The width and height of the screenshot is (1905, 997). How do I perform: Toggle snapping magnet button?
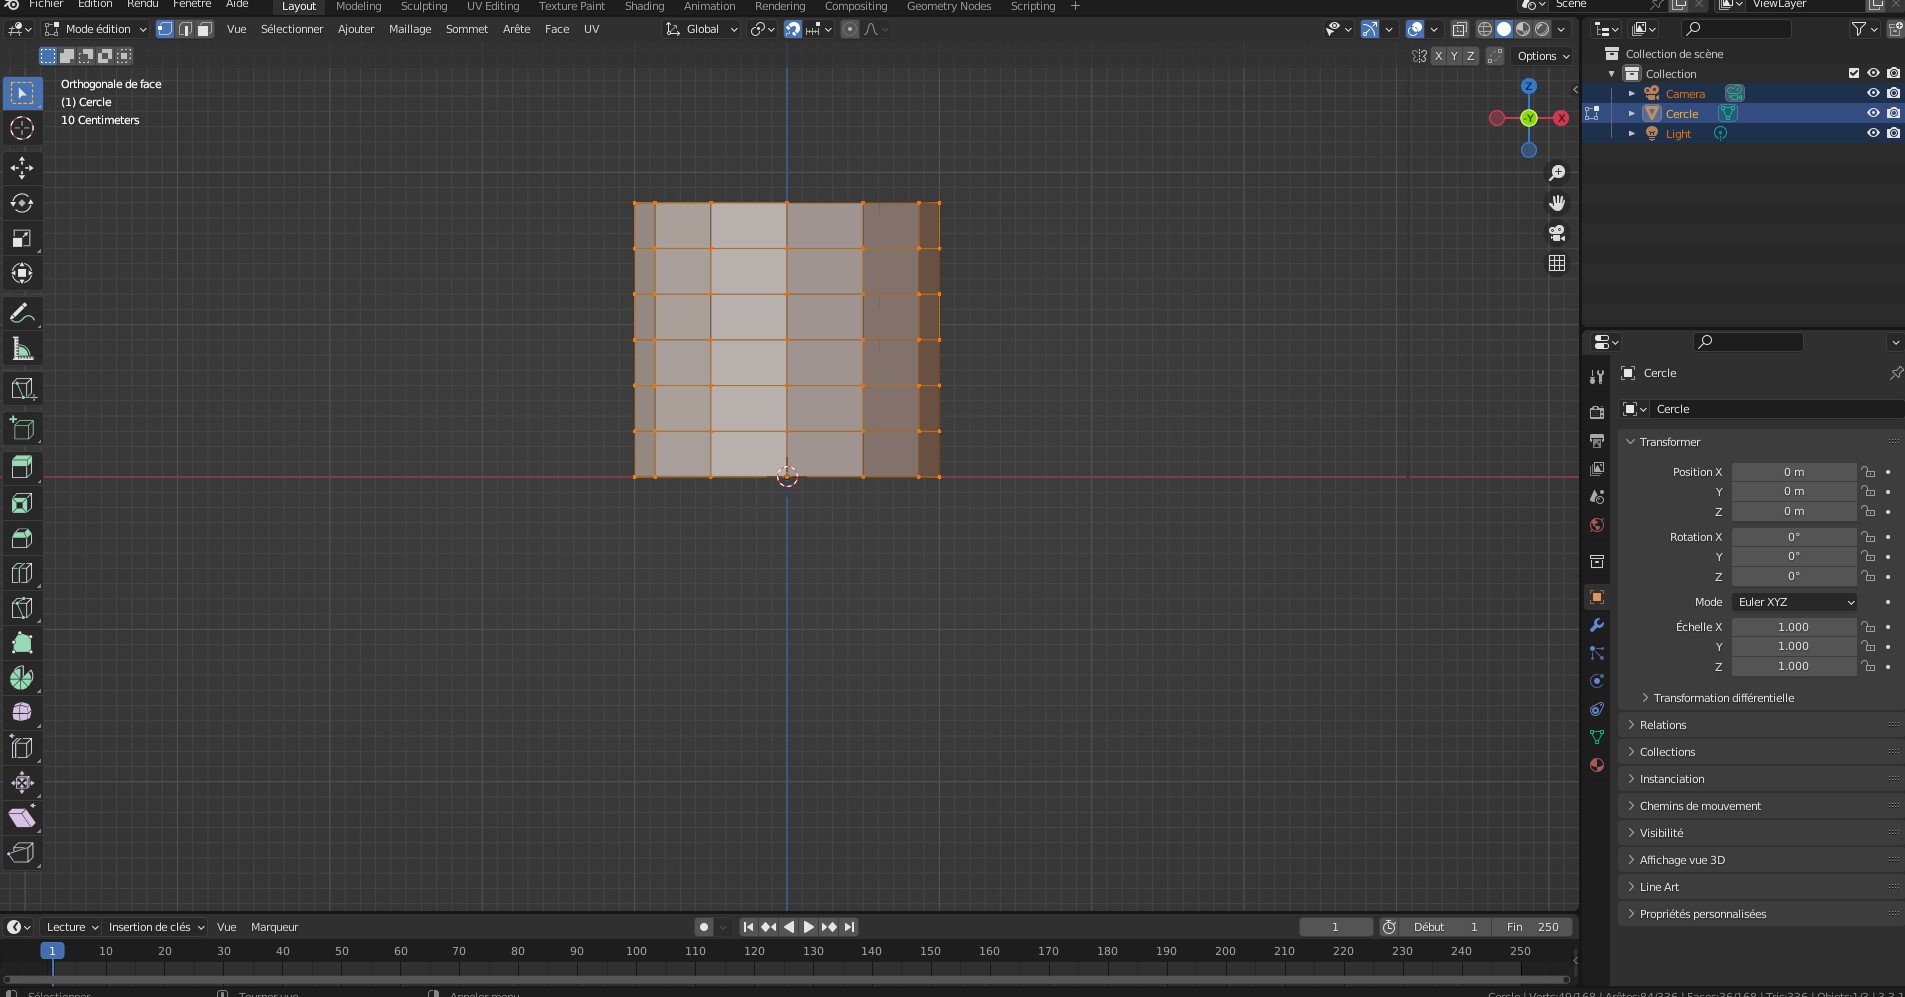click(x=793, y=29)
